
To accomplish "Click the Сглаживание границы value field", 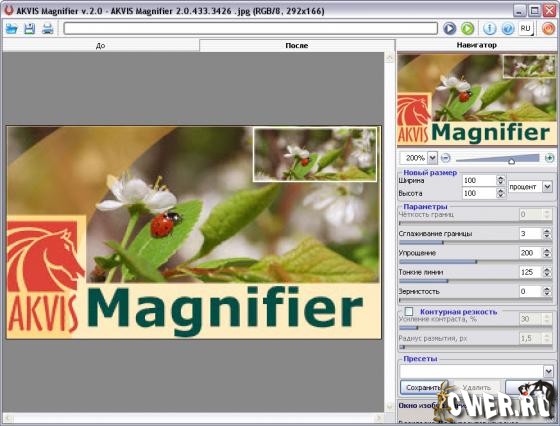I will tap(531, 234).
